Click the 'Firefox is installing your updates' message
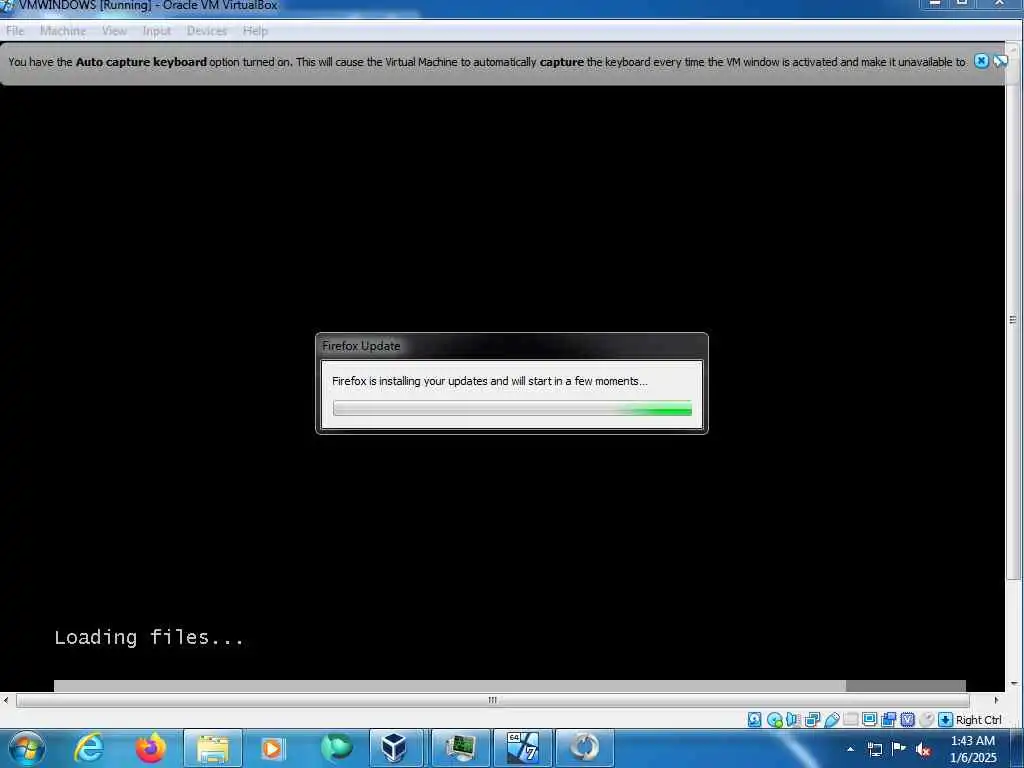This screenshot has width=1024, height=768. point(489,381)
